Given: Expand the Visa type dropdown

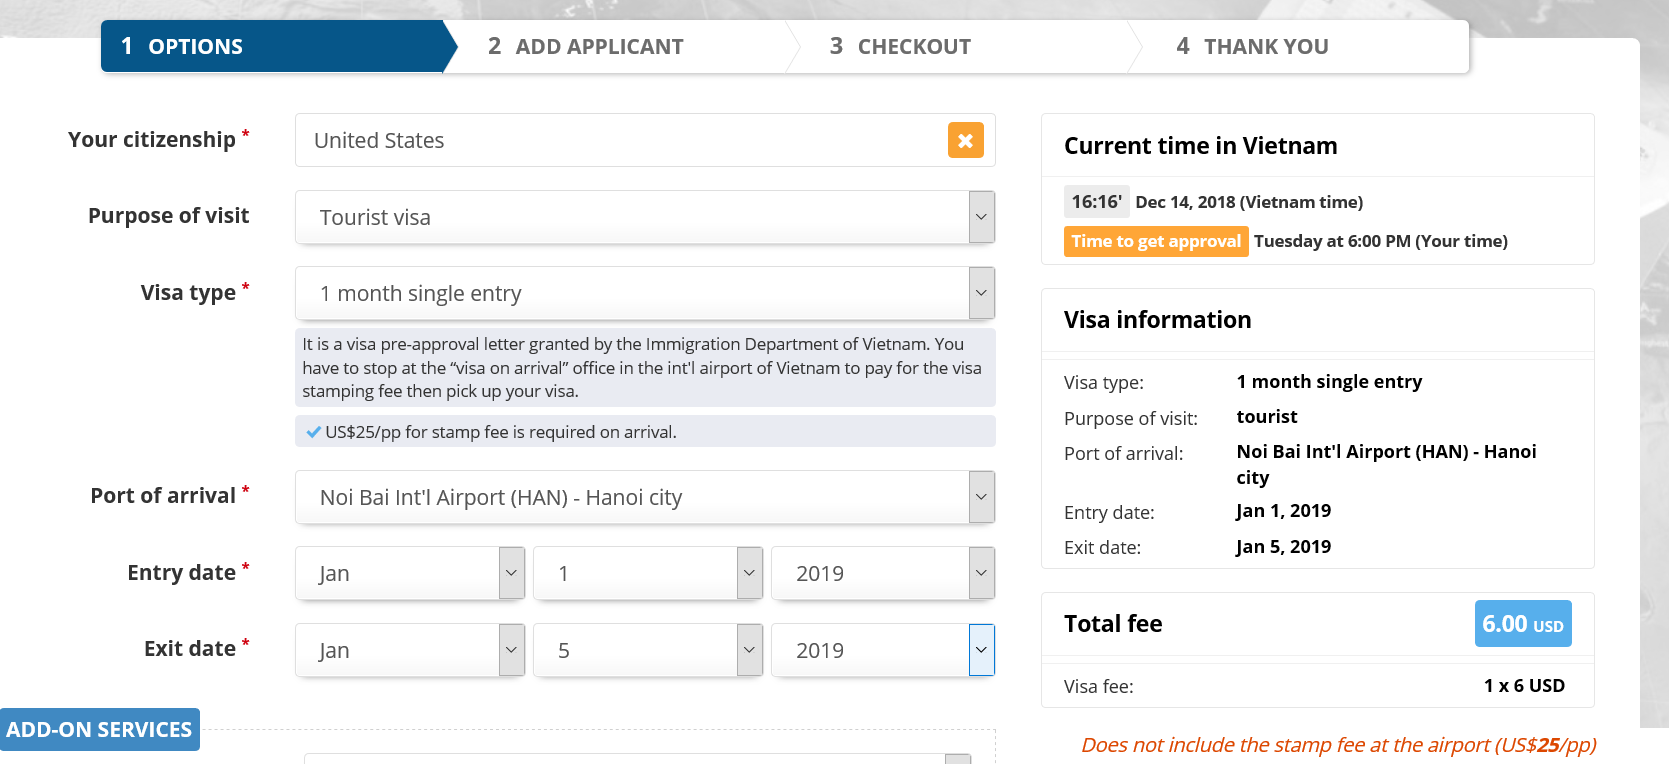Looking at the screenshot, I should [x=644, y=293].
